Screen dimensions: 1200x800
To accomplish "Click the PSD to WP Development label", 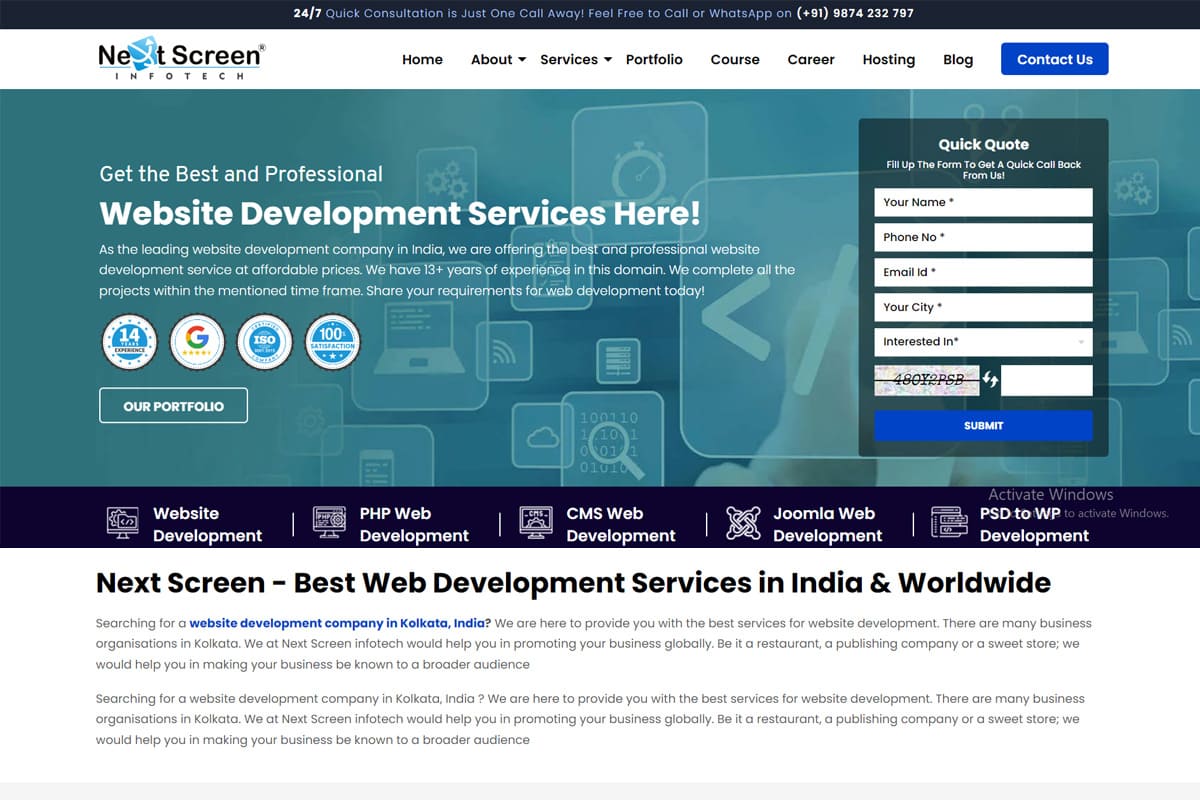I will click(x=1034, y=524).
